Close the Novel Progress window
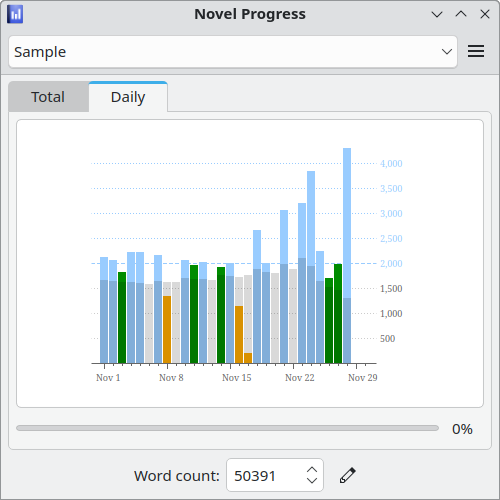Screen dimensions: 500x500 point(485,14)
